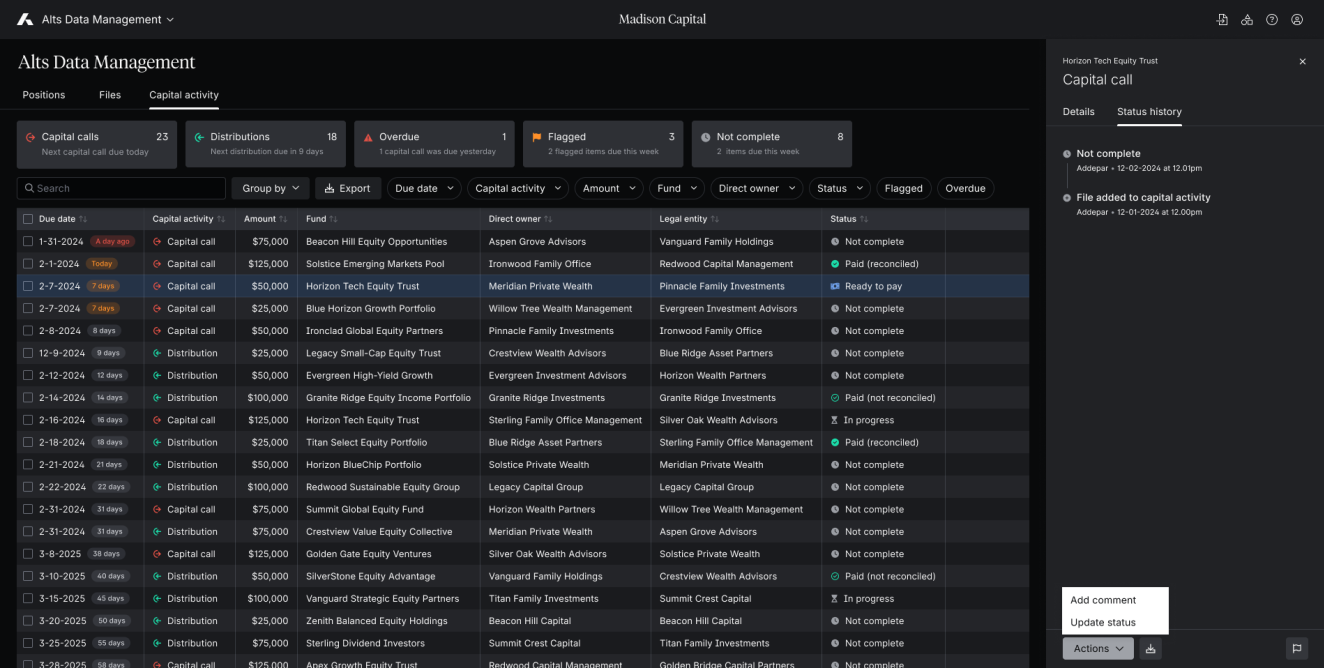Choose Update status from Actions menu
Viewport: 1324px width, 668px height.
click(1103, 623)
